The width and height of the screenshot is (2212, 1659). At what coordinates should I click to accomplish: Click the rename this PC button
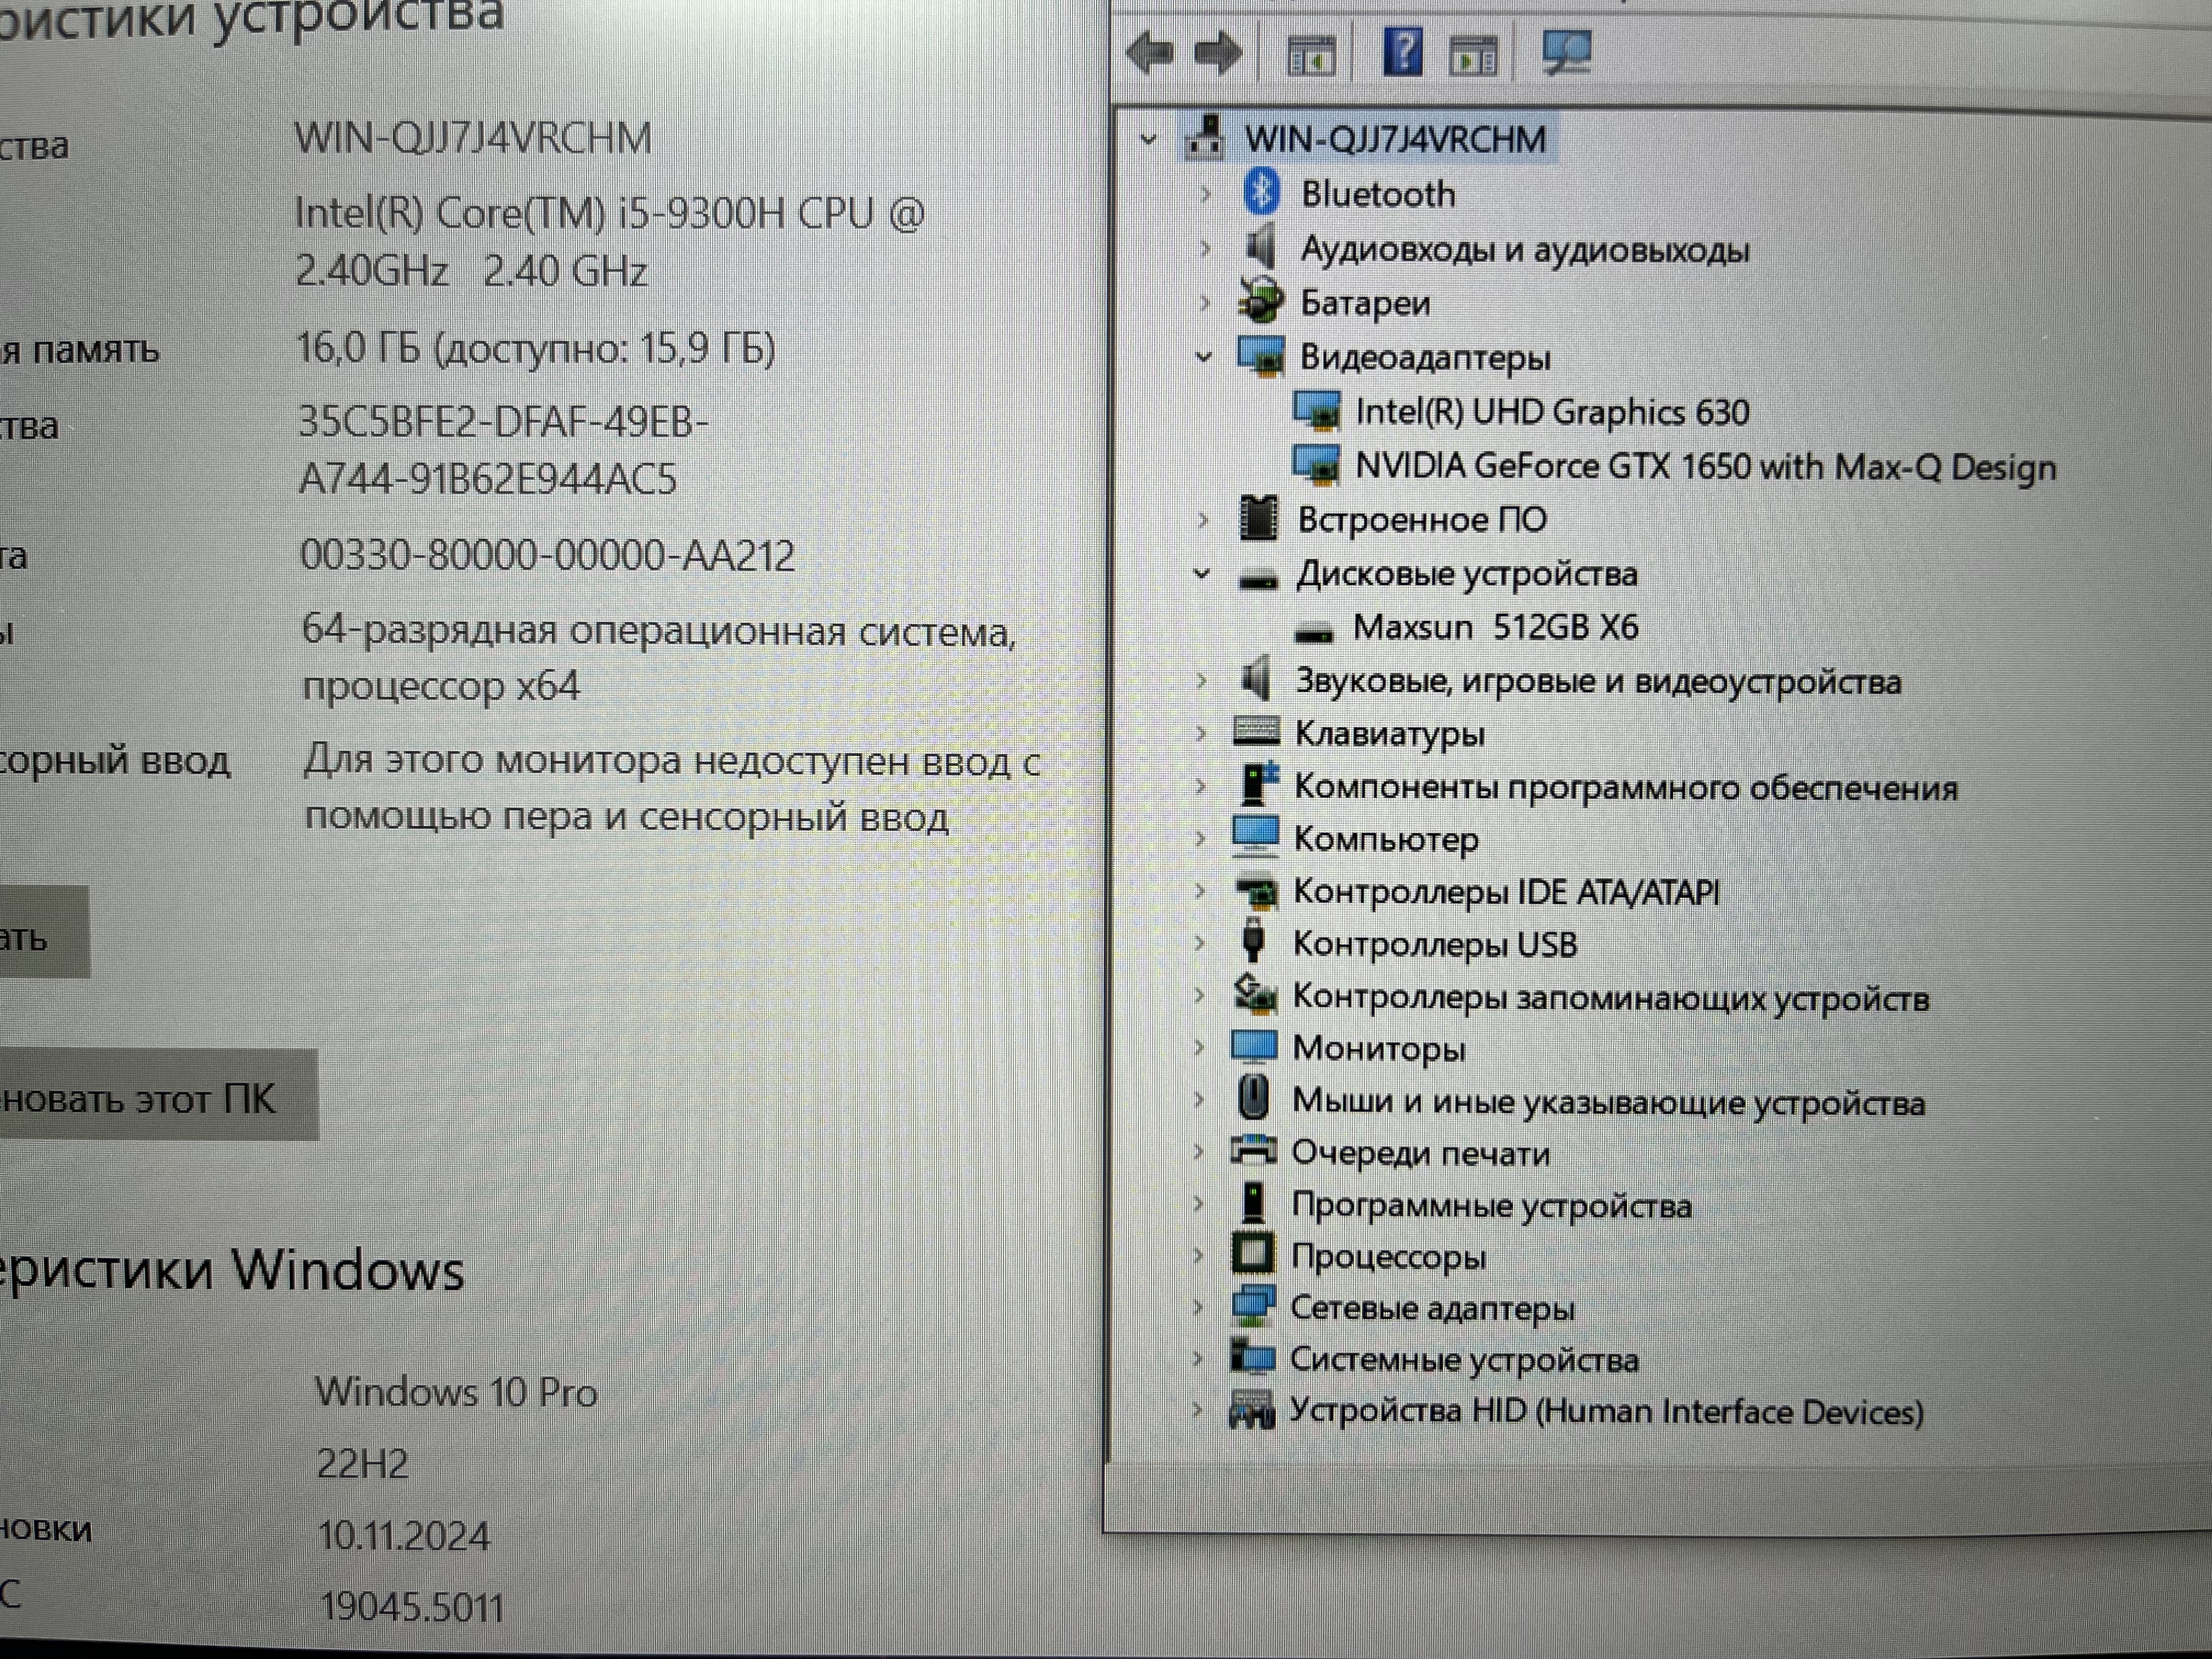[150, 1098]
